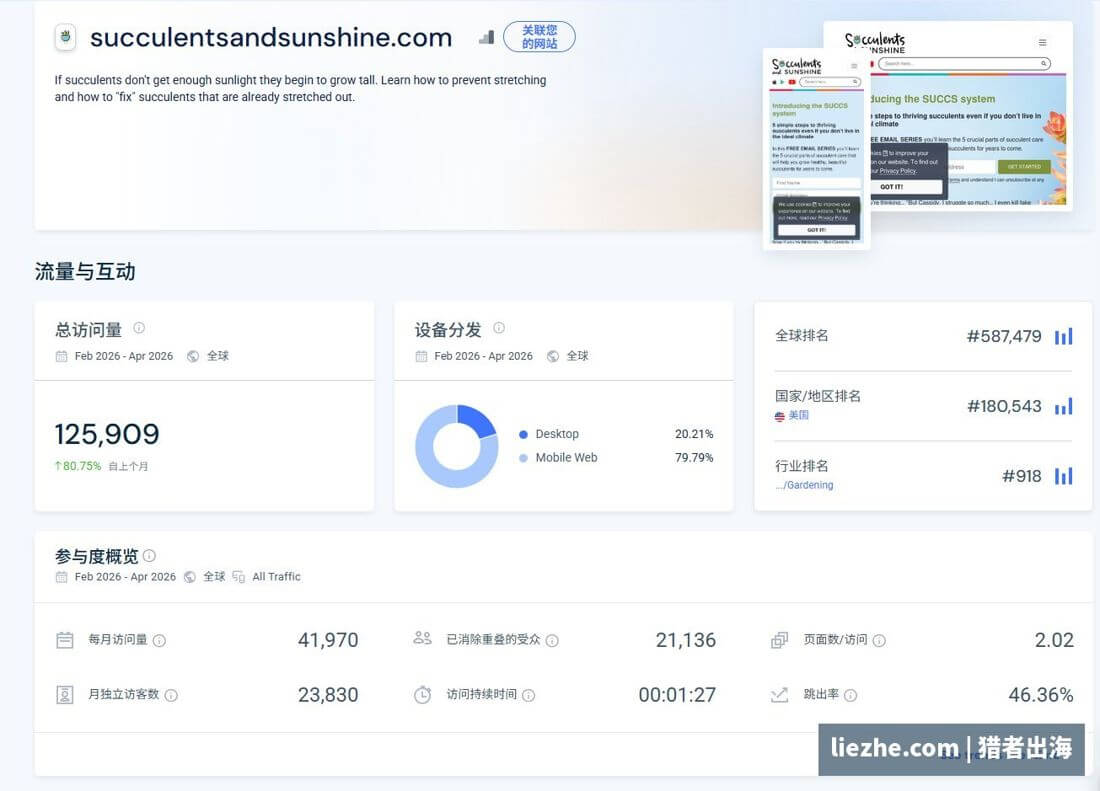This screenshot has width=1100, height=791.
Task: Open the desktop site preview thumbnail
Action: click(972, 116)
